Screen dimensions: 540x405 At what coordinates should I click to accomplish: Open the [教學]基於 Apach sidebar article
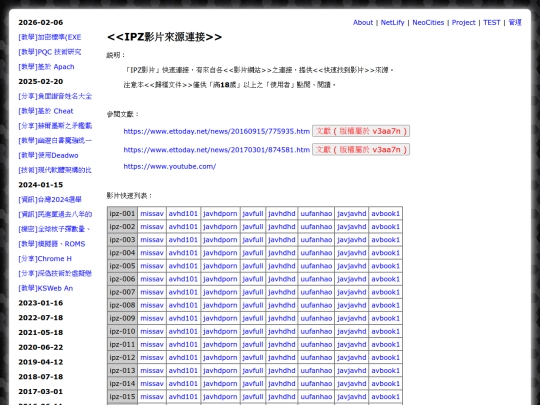[x=46, y=67]
